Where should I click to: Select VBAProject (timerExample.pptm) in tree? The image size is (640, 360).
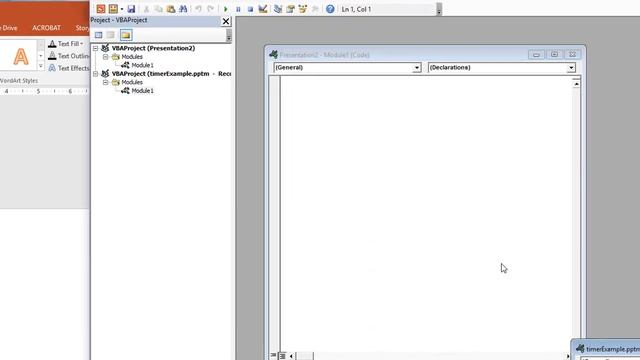click(x=171, y=74)
